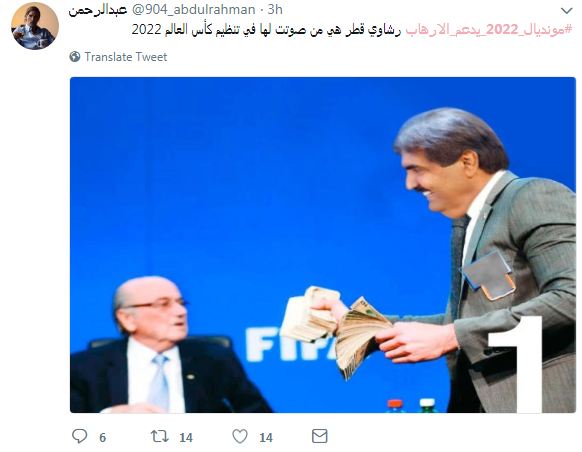Open the @904_abdulrahman handle
Viewport: 582px width, 452px height.
pyautogui.click(x=193, y=10)
